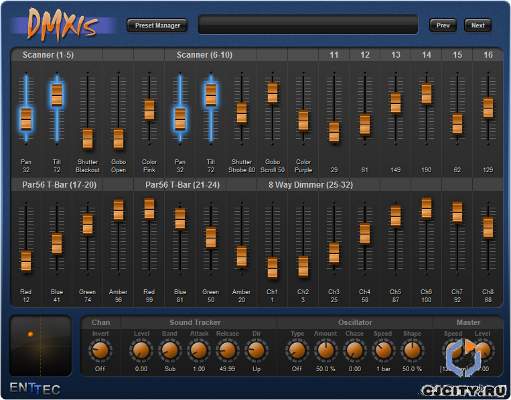Screen dimensions: 511x400
Task: Click the Sound Tracker Release knob
Action: pos(227,350)
